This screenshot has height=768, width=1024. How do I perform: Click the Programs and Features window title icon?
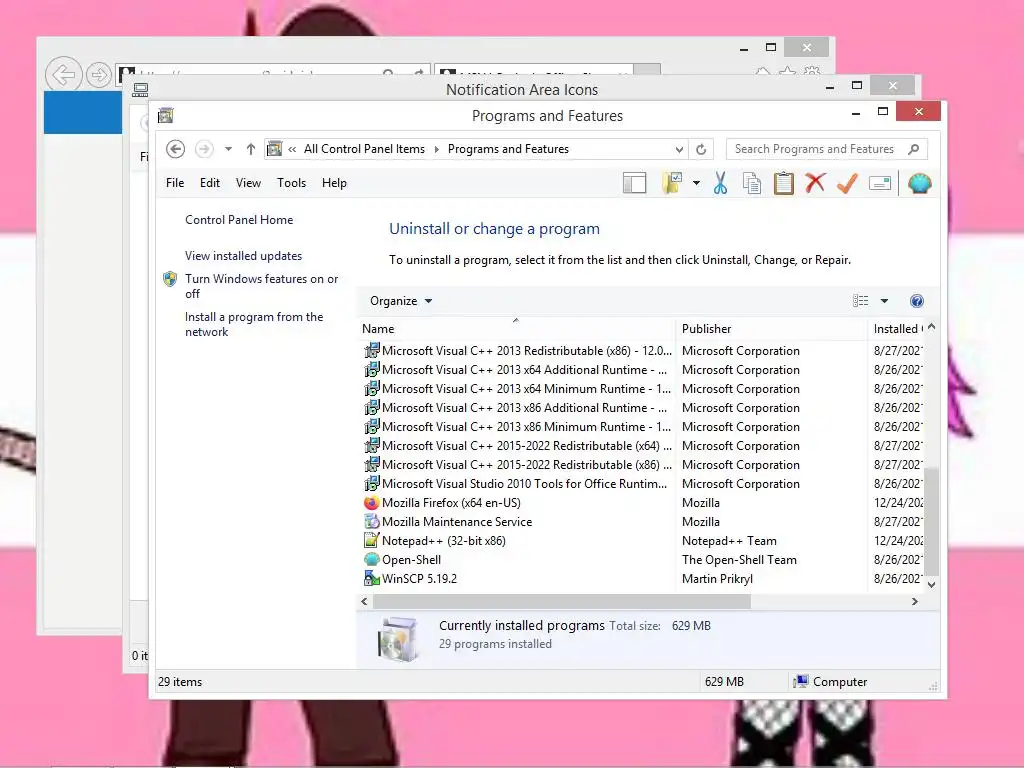pos(166,116)
